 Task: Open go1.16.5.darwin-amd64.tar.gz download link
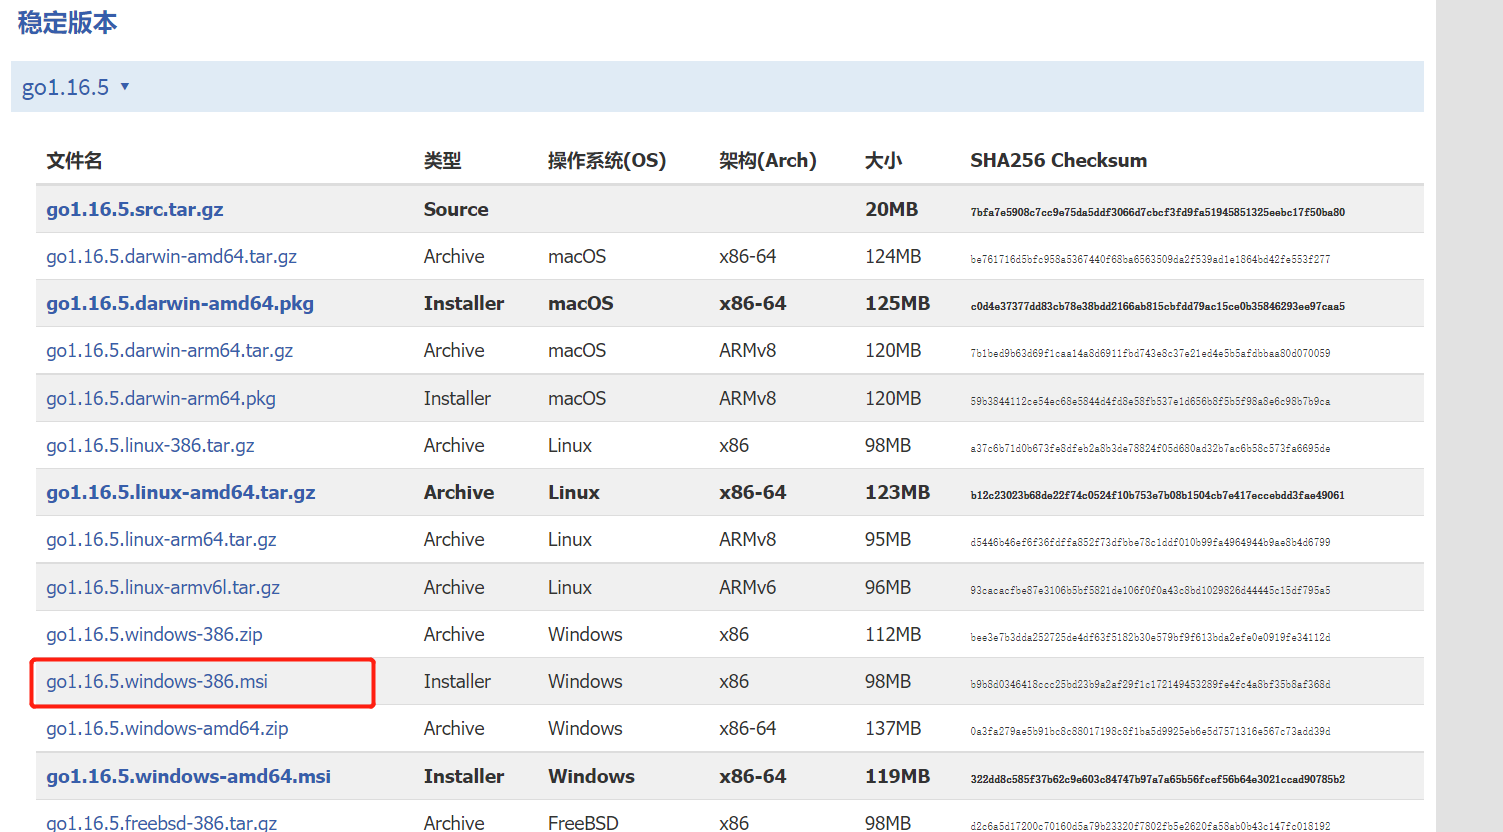[171, 256]
